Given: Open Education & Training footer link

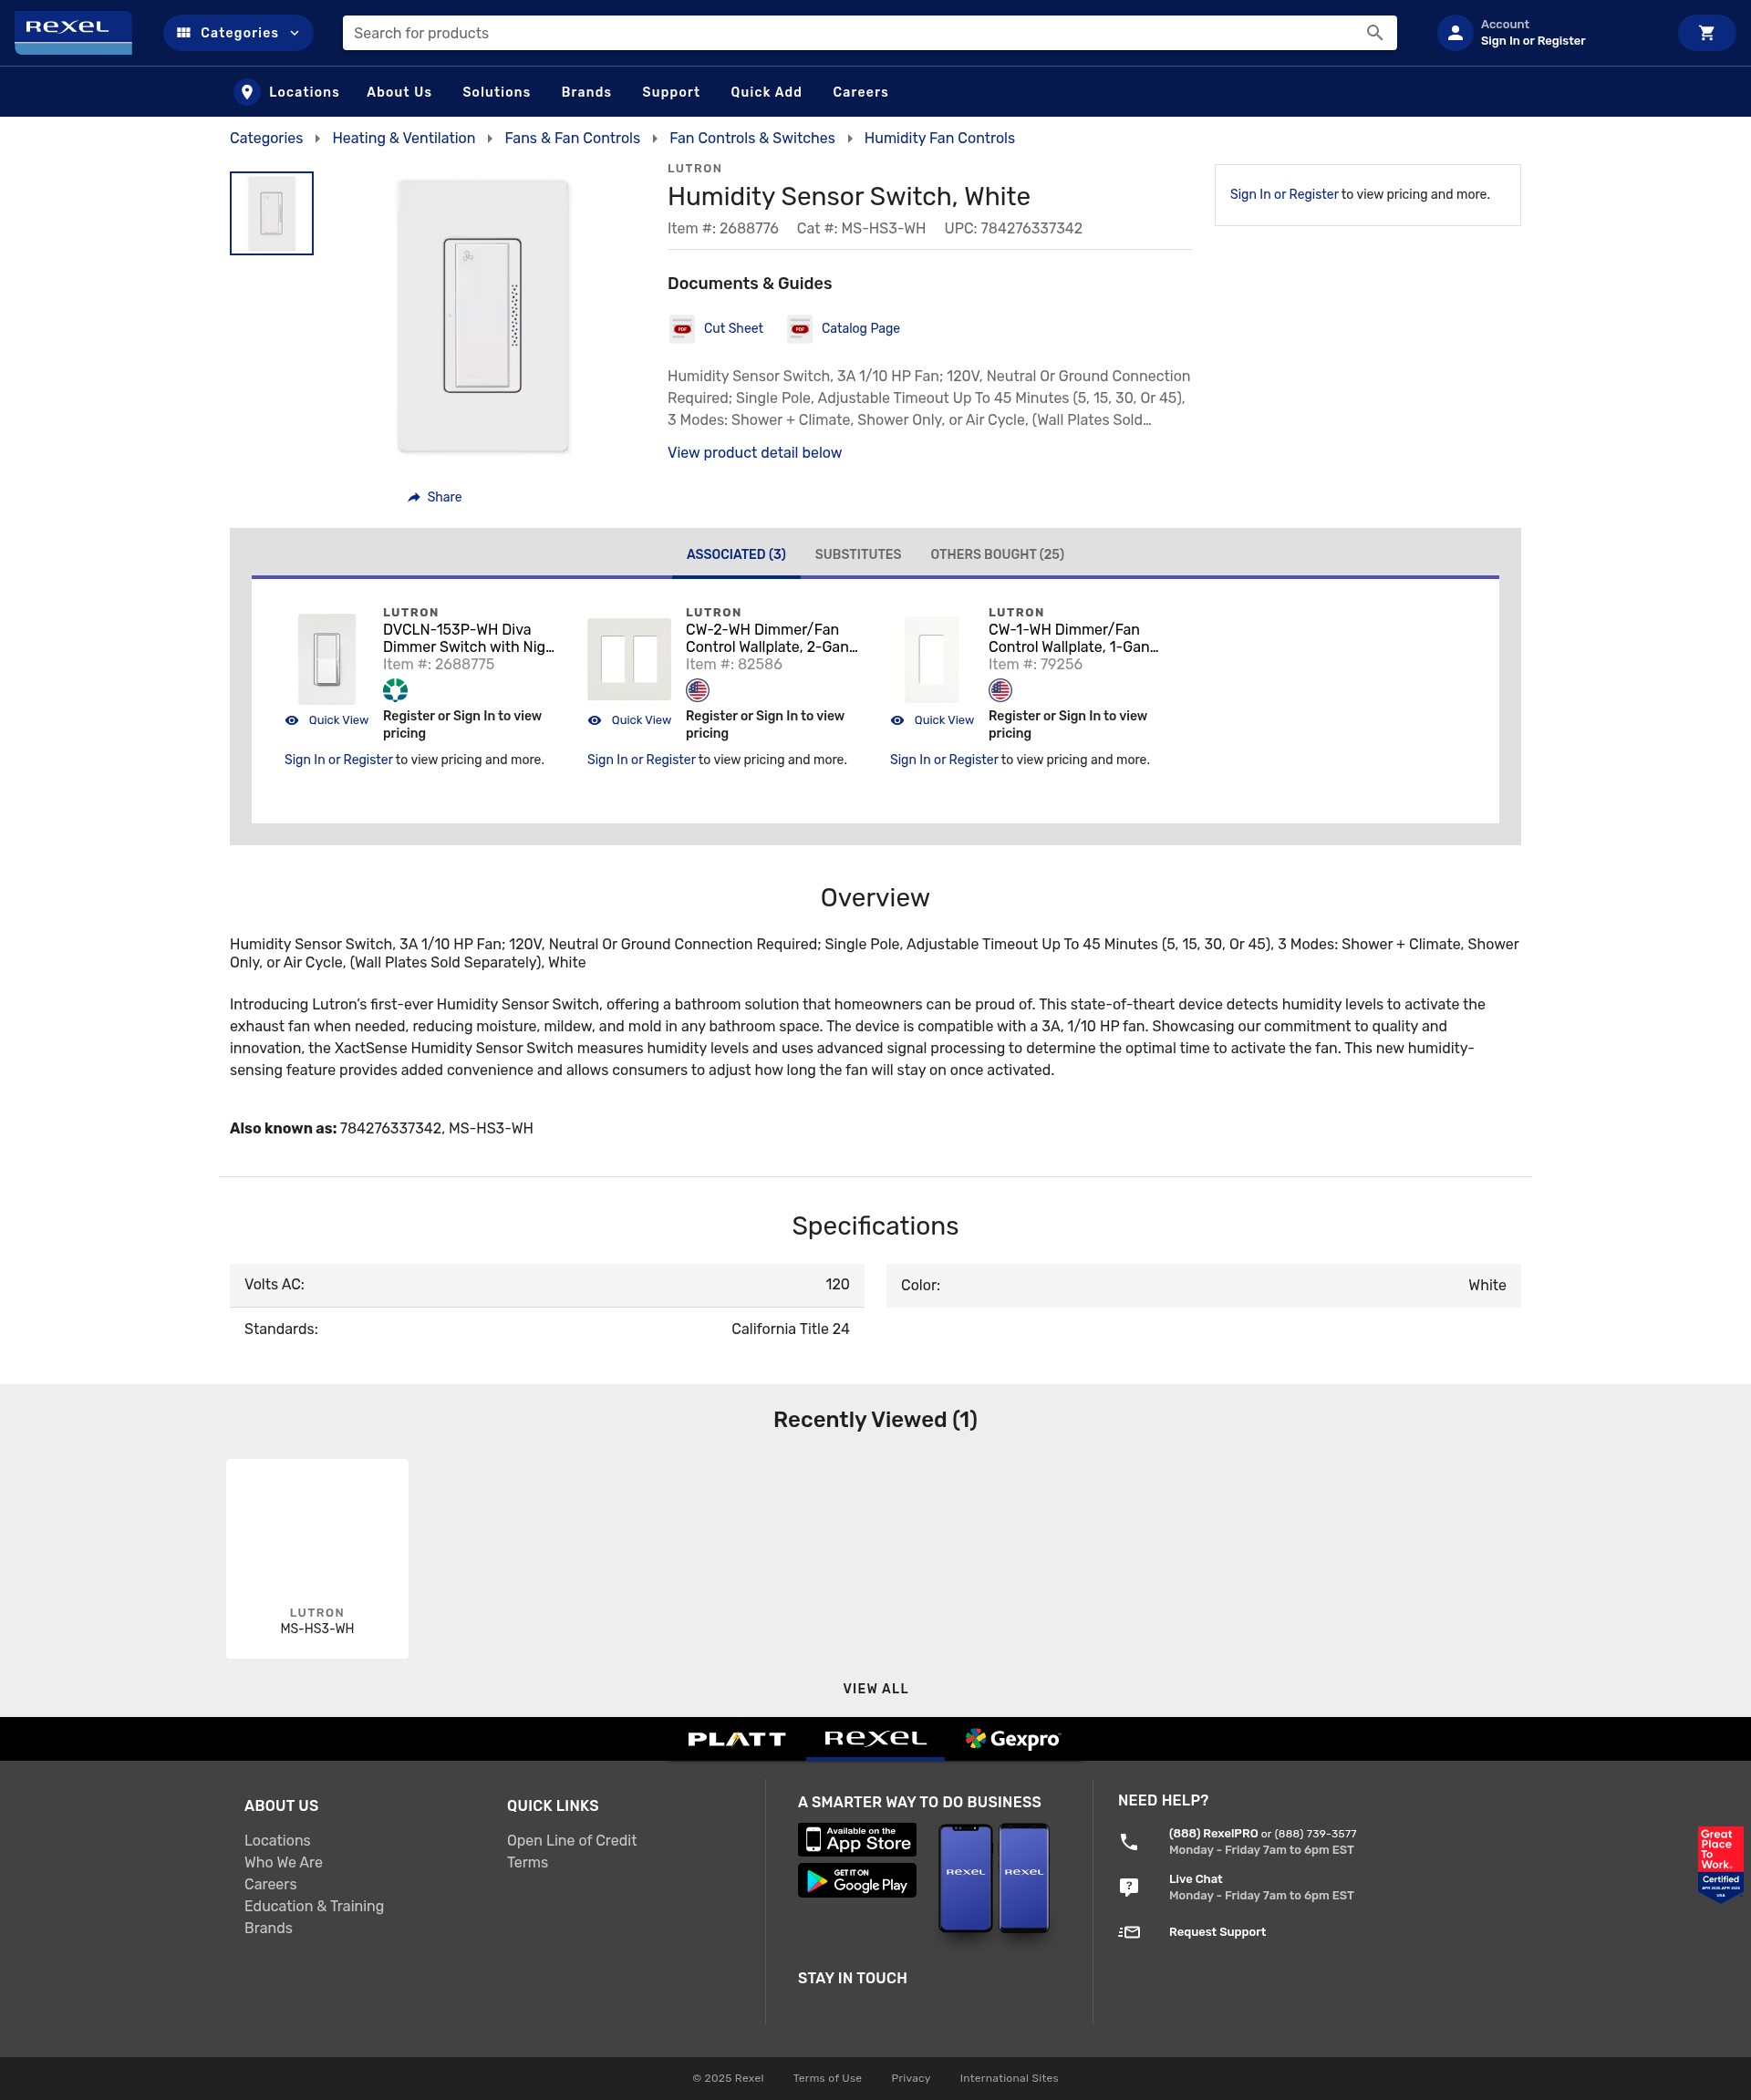Looking at the screenshot, I should point(314,1906).
